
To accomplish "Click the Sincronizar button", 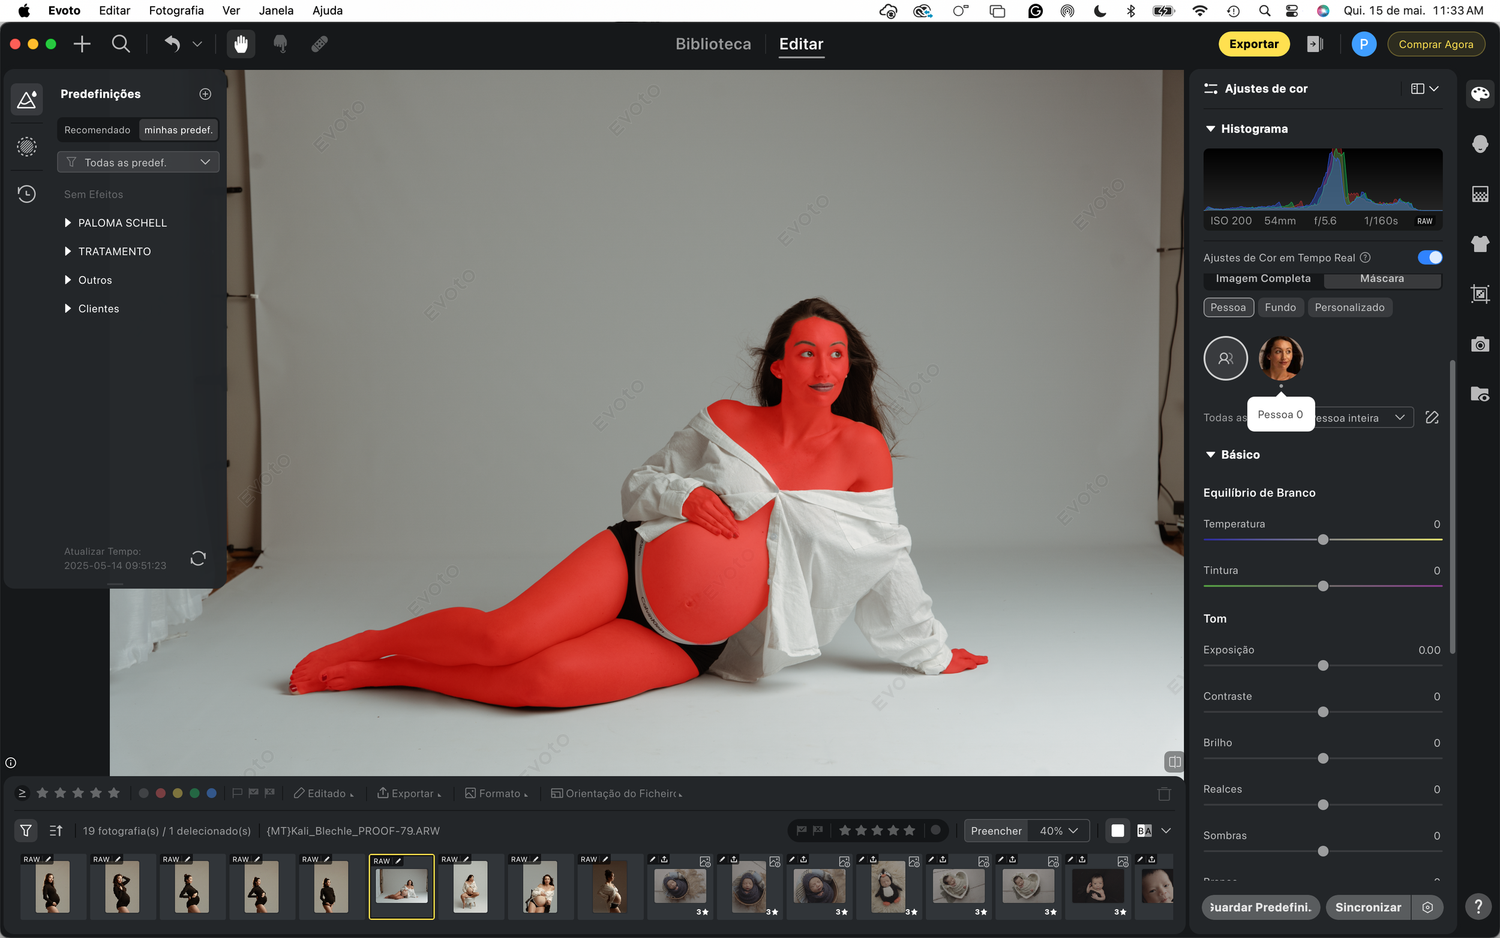I will tap(1368, 908).
